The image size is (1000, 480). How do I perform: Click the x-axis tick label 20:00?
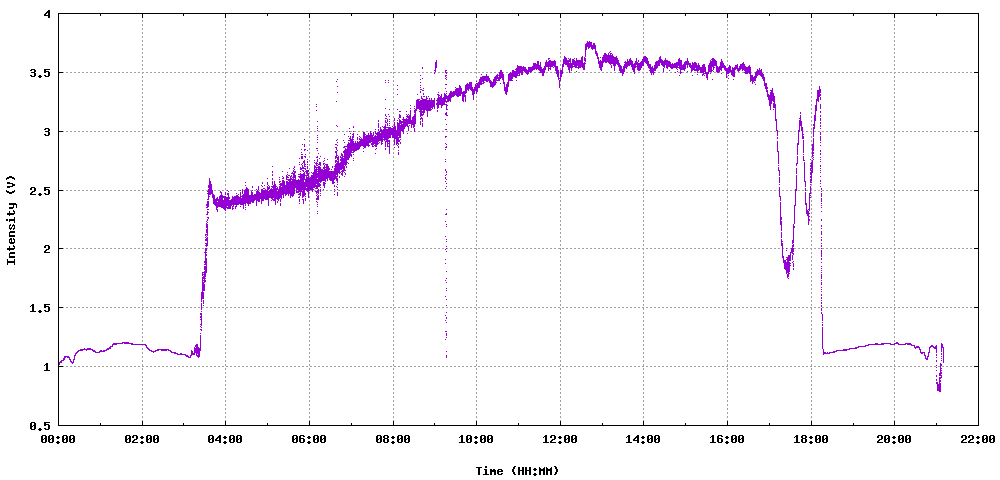point(894,440)
